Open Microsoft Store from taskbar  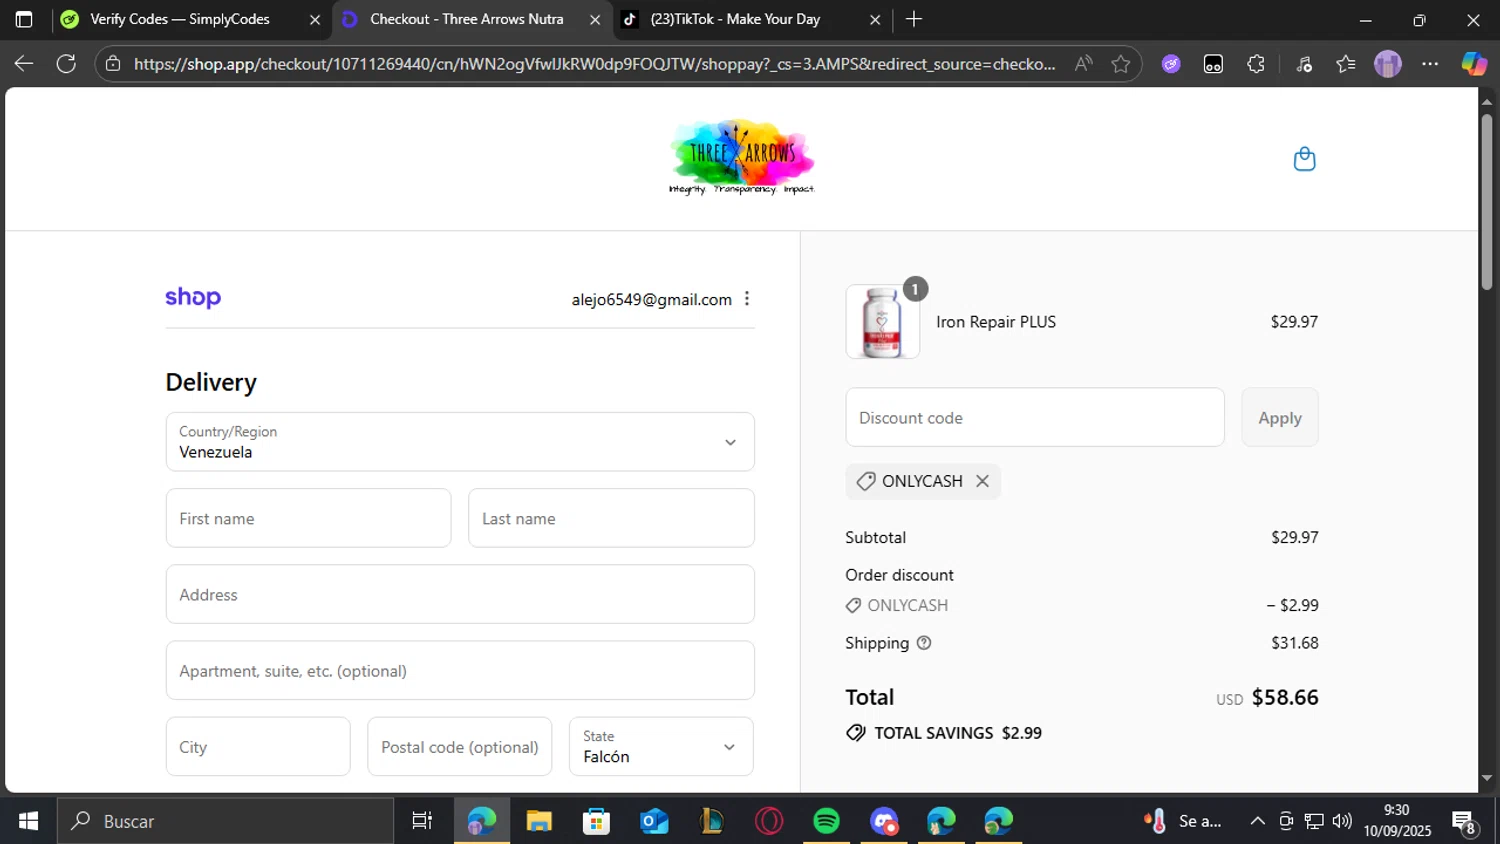pyautogui.click(x=596, y=821)
